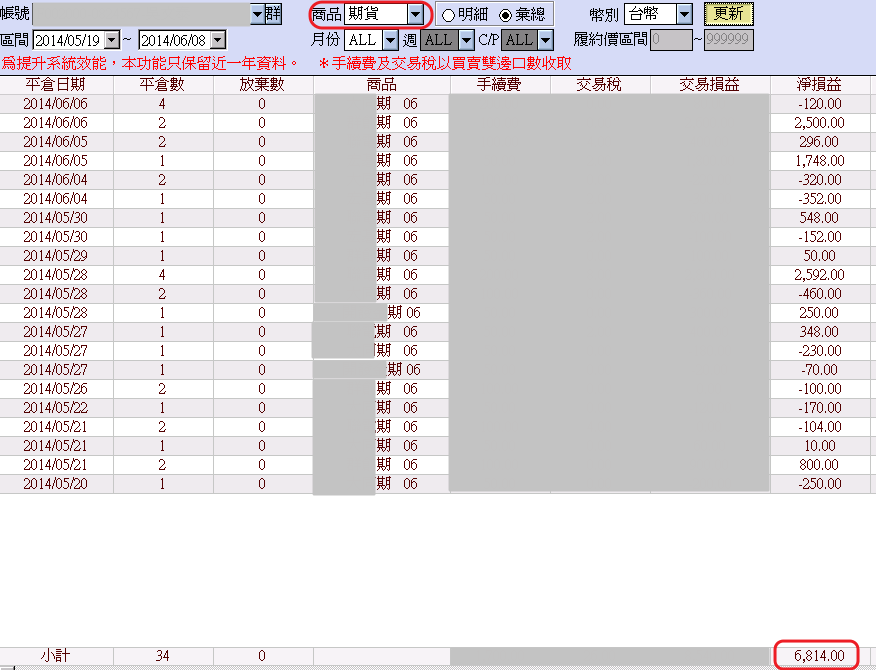Click the 2014/05/22 date cell
The height and width of the screenshot is (670, 876).
(x=56, y=408)
